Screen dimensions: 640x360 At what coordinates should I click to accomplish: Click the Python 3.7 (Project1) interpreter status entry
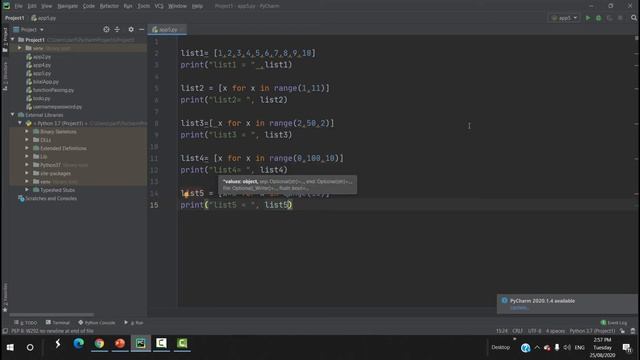[x=592, y=331]
